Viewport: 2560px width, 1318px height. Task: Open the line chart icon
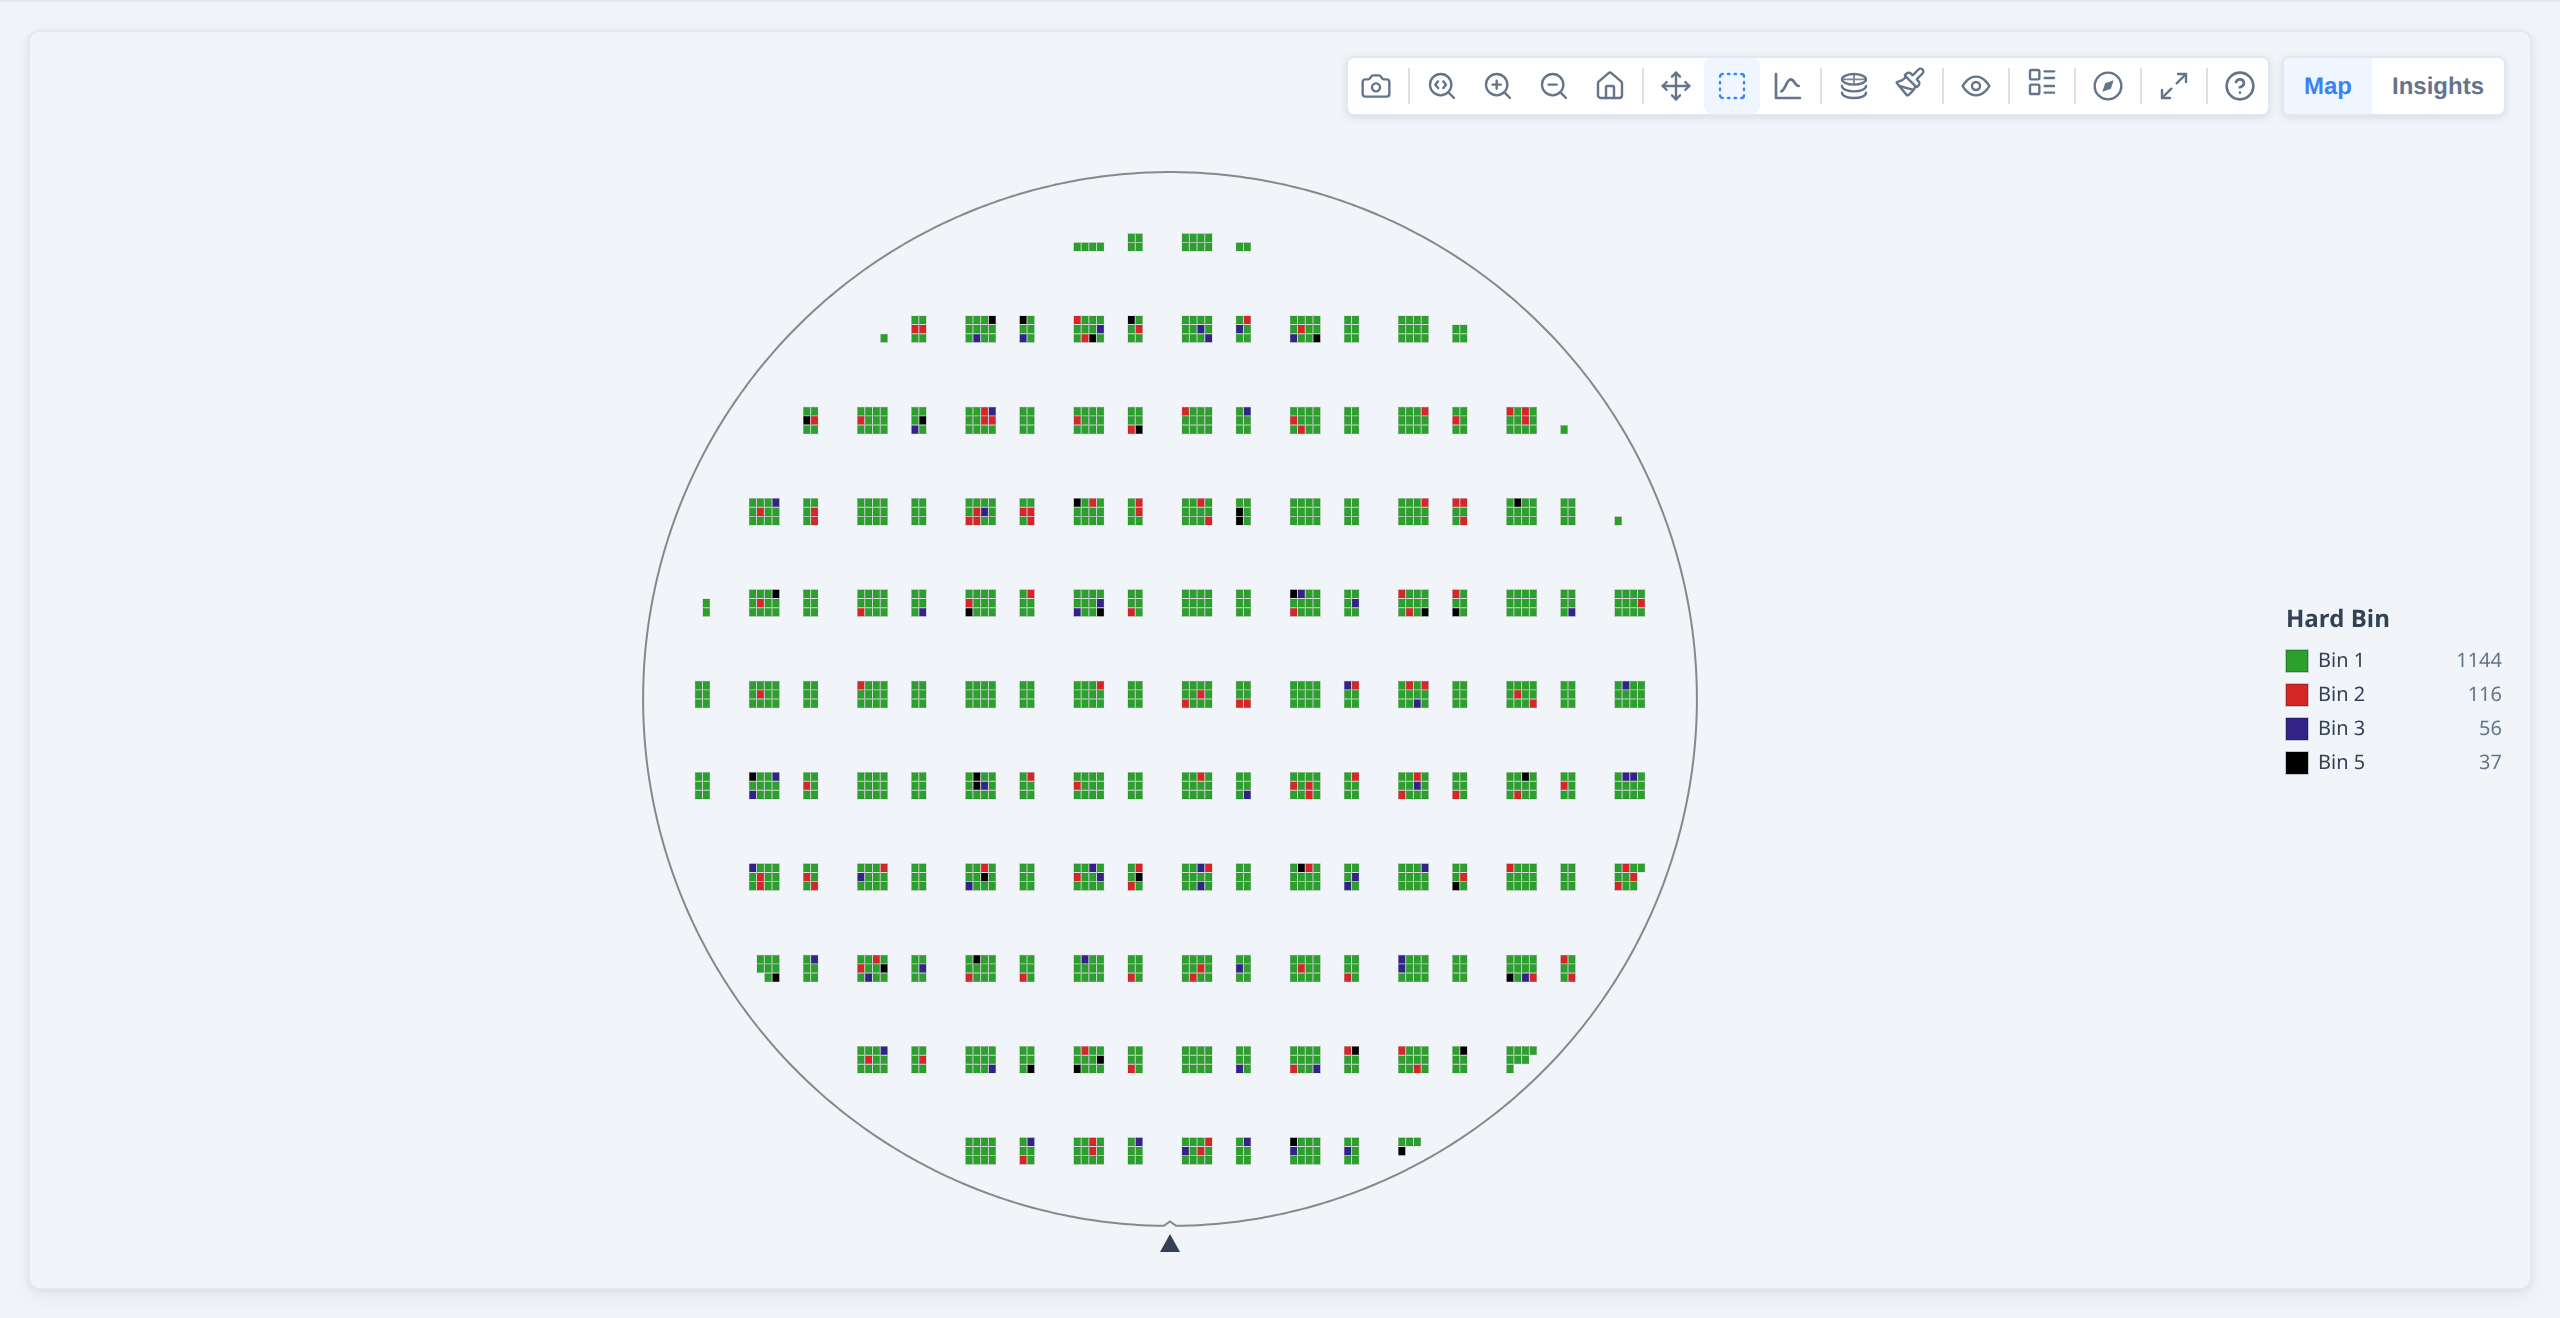[1787, 86]
